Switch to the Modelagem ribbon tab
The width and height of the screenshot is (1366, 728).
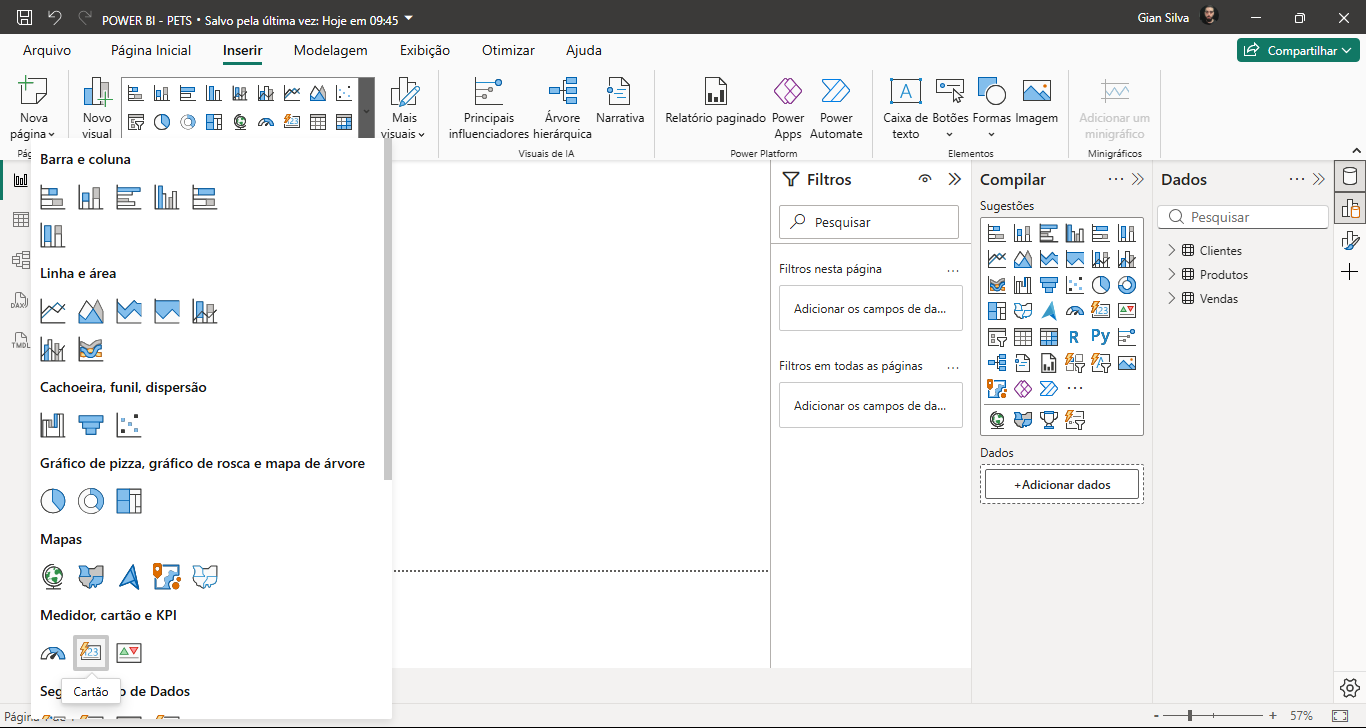pyautogui.click(x=330, y=50)
